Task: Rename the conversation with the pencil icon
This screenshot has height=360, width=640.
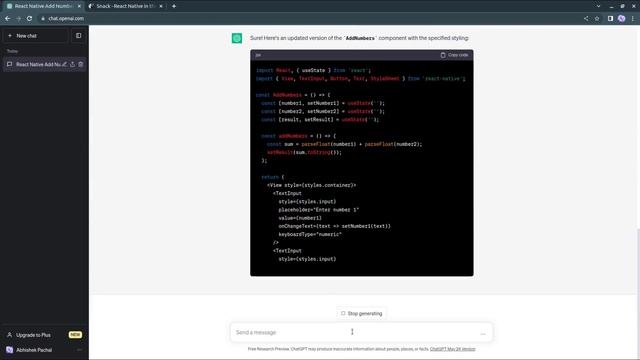Action: (x=64, y=64)
